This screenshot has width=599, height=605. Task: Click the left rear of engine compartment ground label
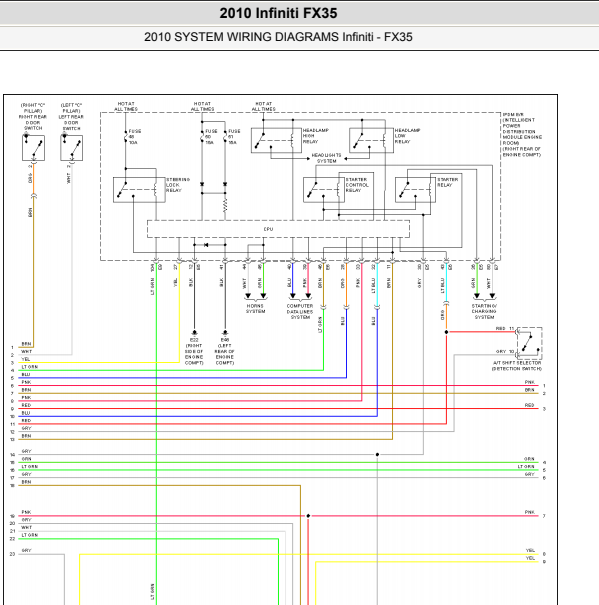point(225,352)
